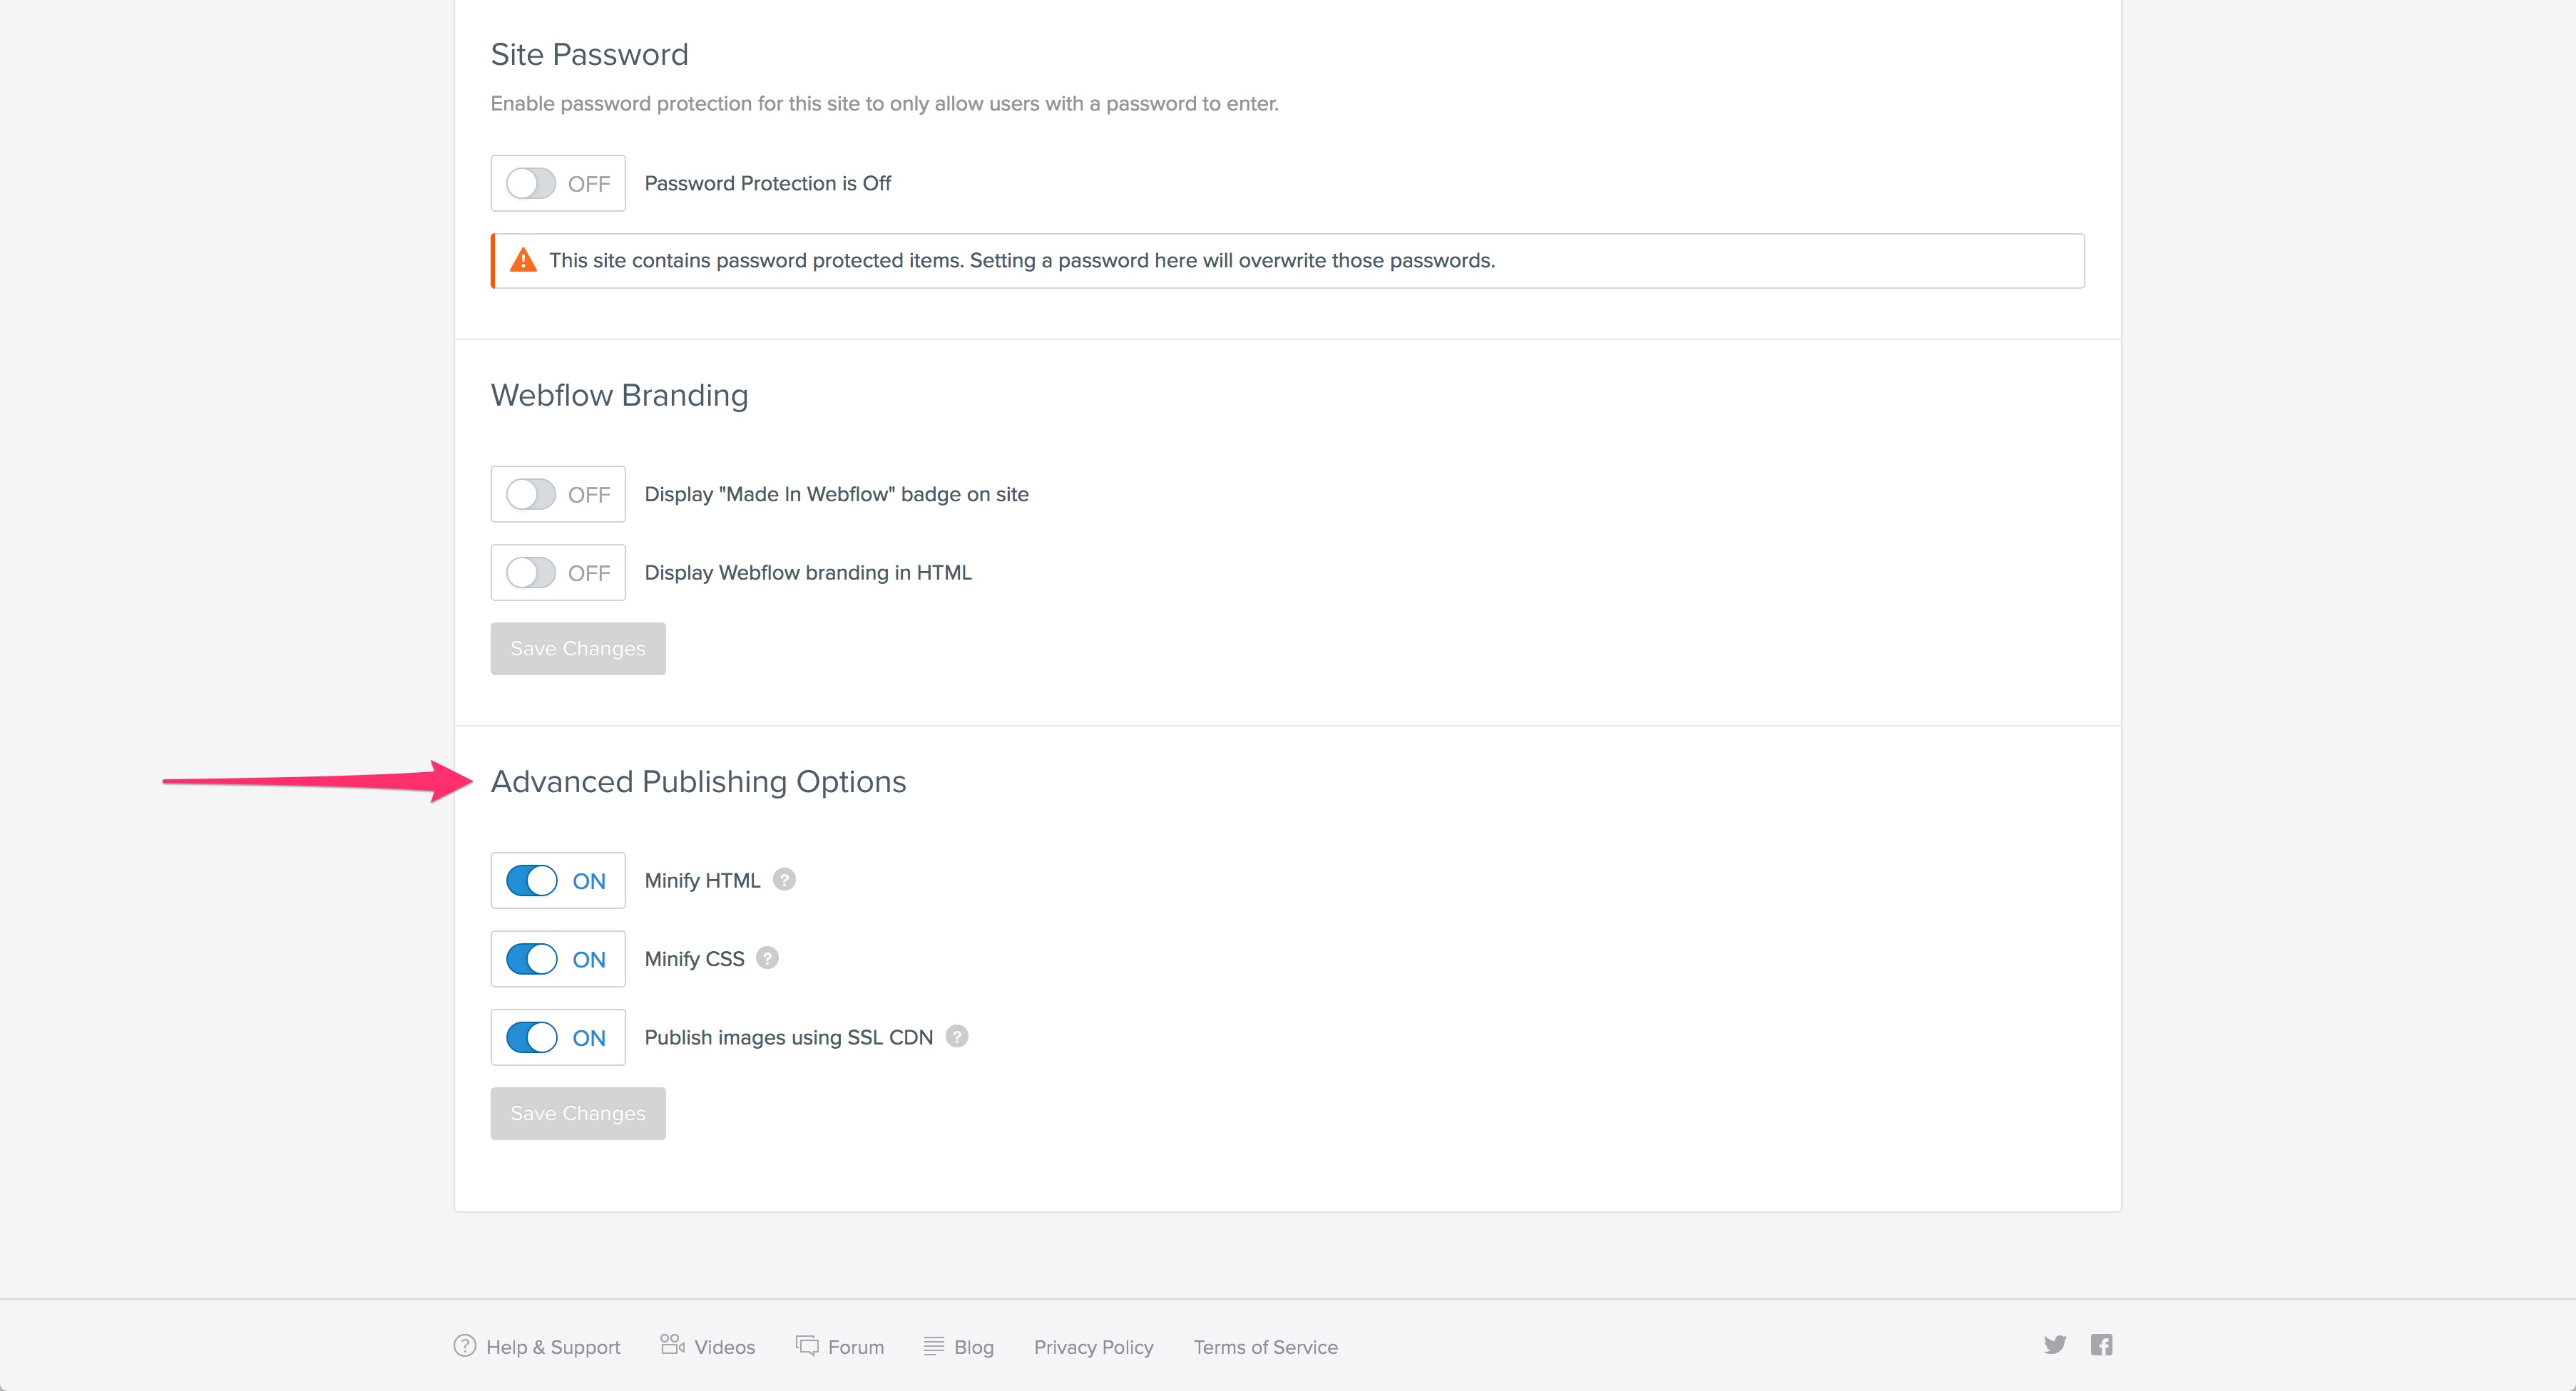Image resolution: width=2576 pixels, height=1391 pixels.
Task: Click the Minify HTML help question icon
Action: pyautogui.click(x=785, y=880)
